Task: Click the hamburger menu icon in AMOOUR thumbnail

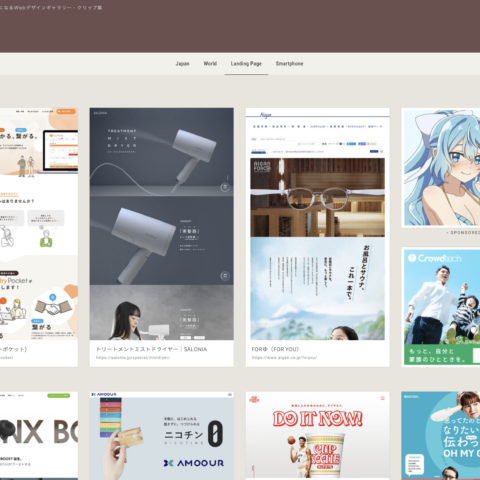Action: [230, 394]
